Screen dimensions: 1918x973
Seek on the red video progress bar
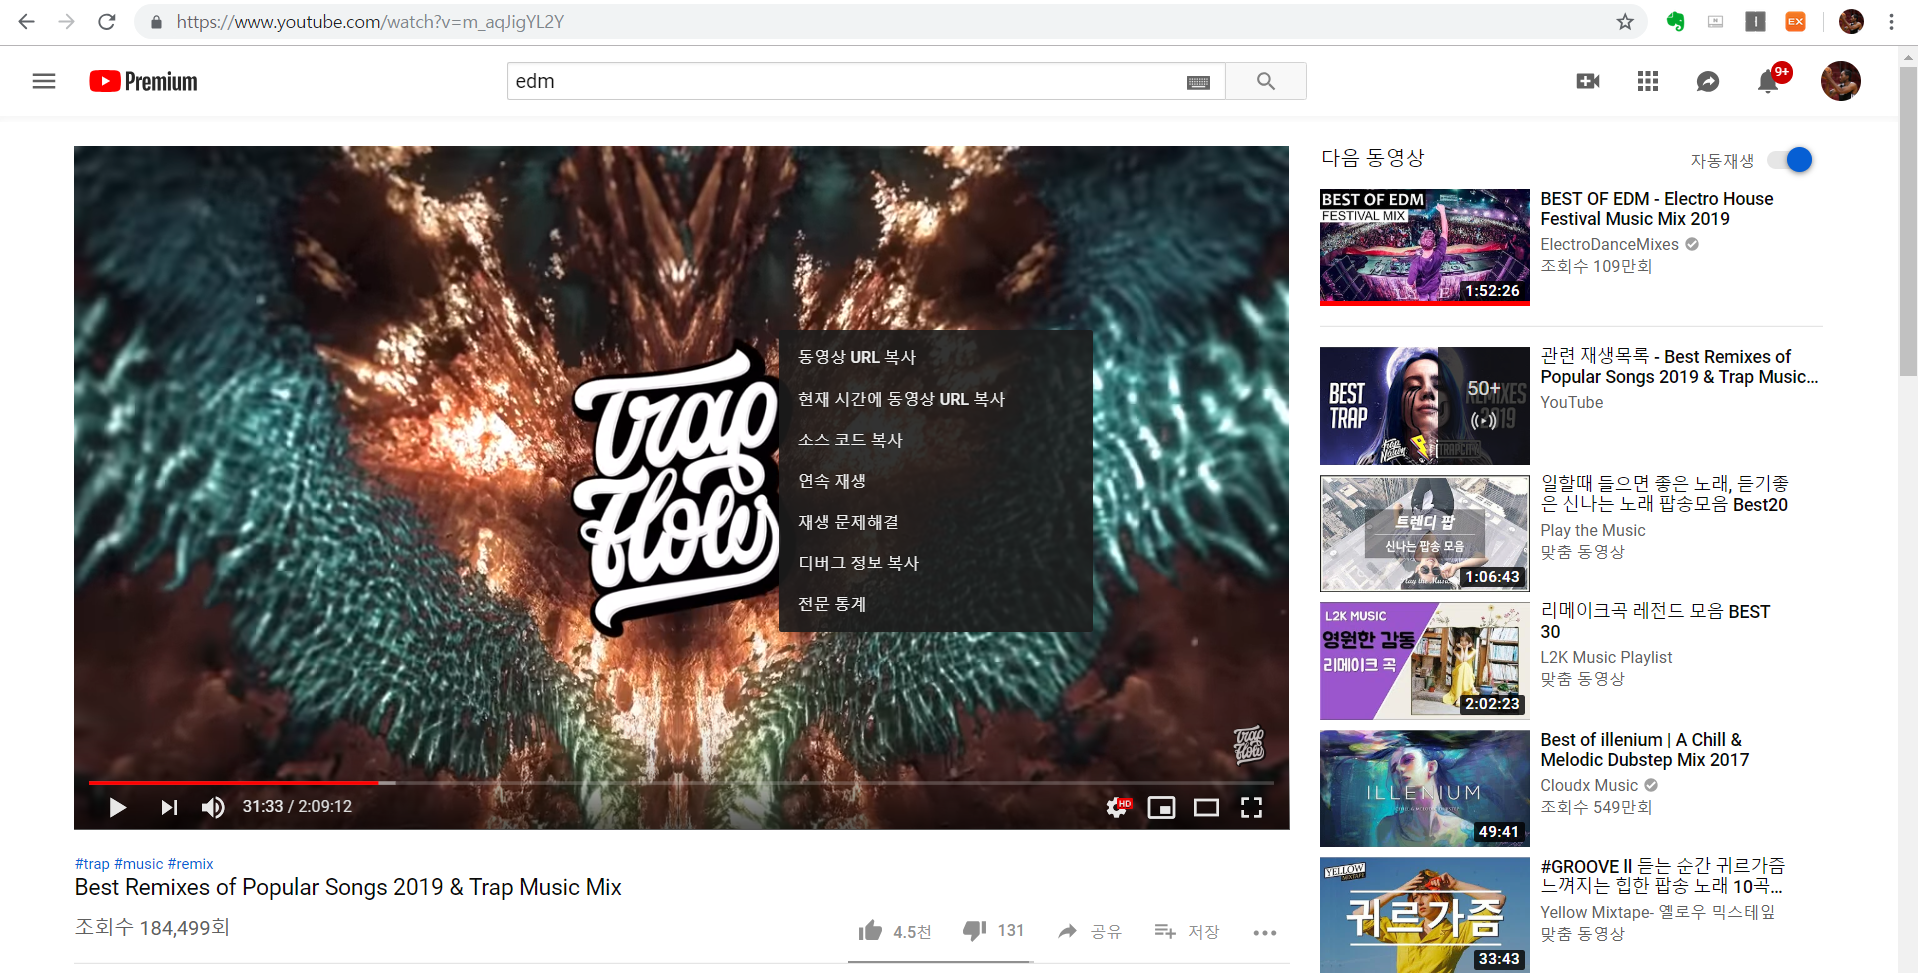click(x=234, y=782)
